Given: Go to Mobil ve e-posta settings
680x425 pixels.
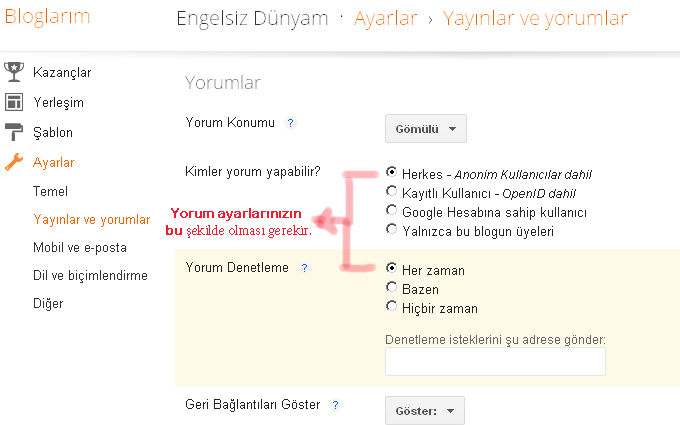Looking at the screenshot, I should 80,247.
